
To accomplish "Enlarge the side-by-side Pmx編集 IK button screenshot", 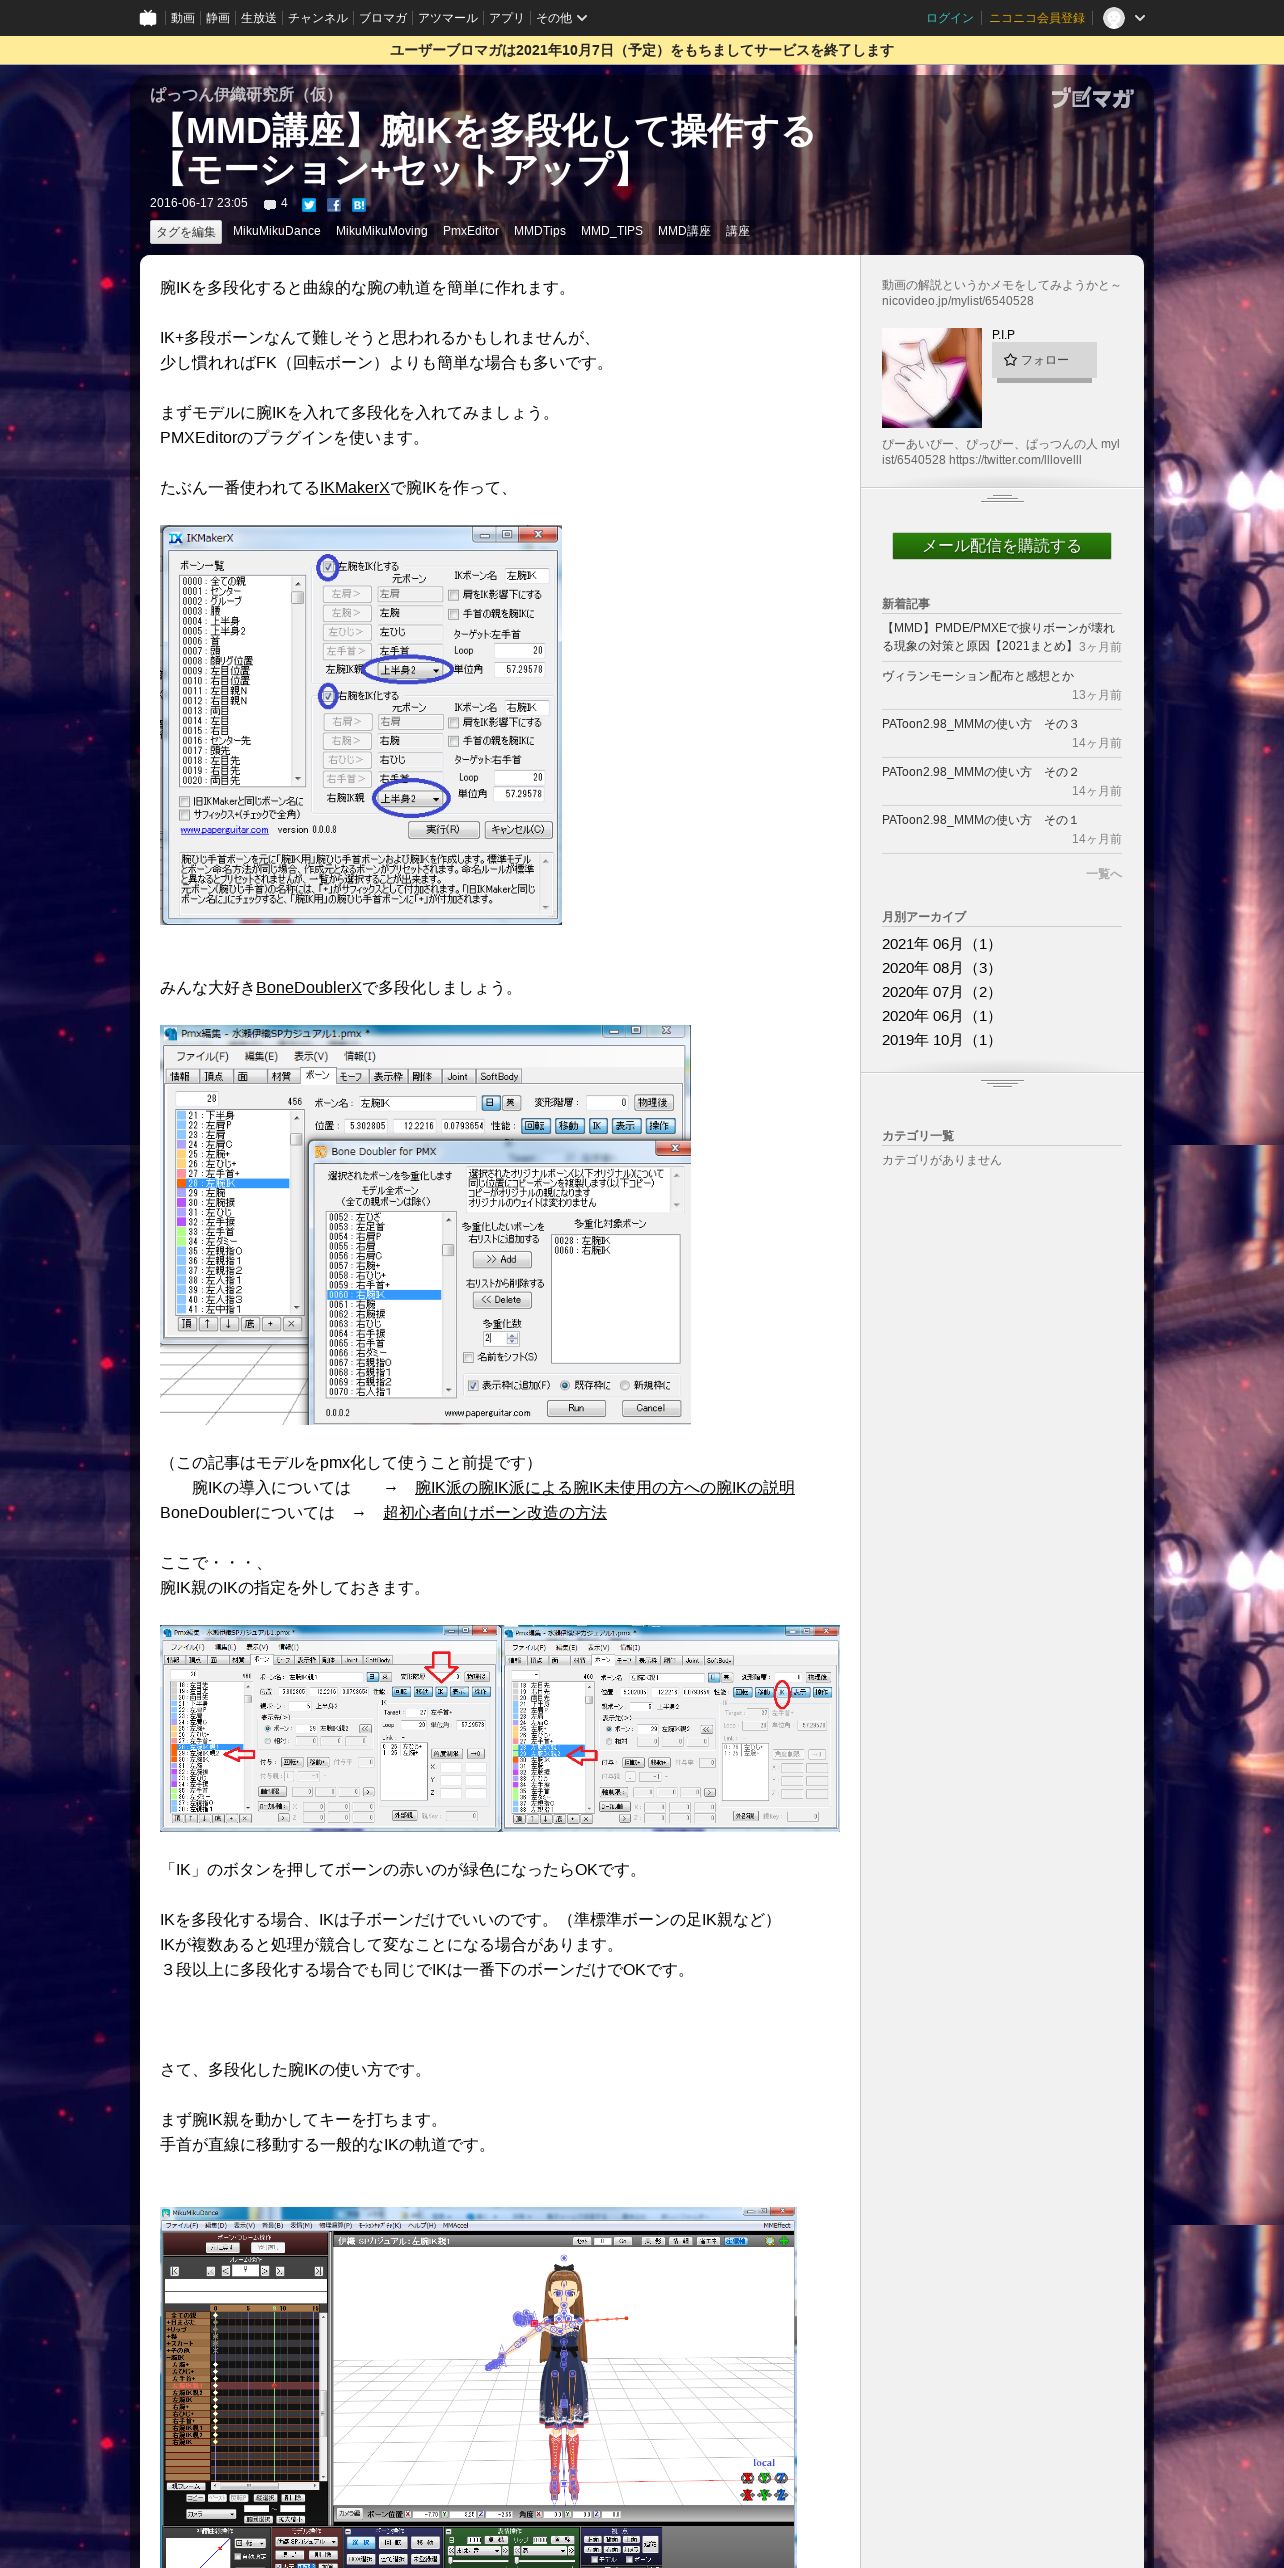I will tap(500, 1728).
